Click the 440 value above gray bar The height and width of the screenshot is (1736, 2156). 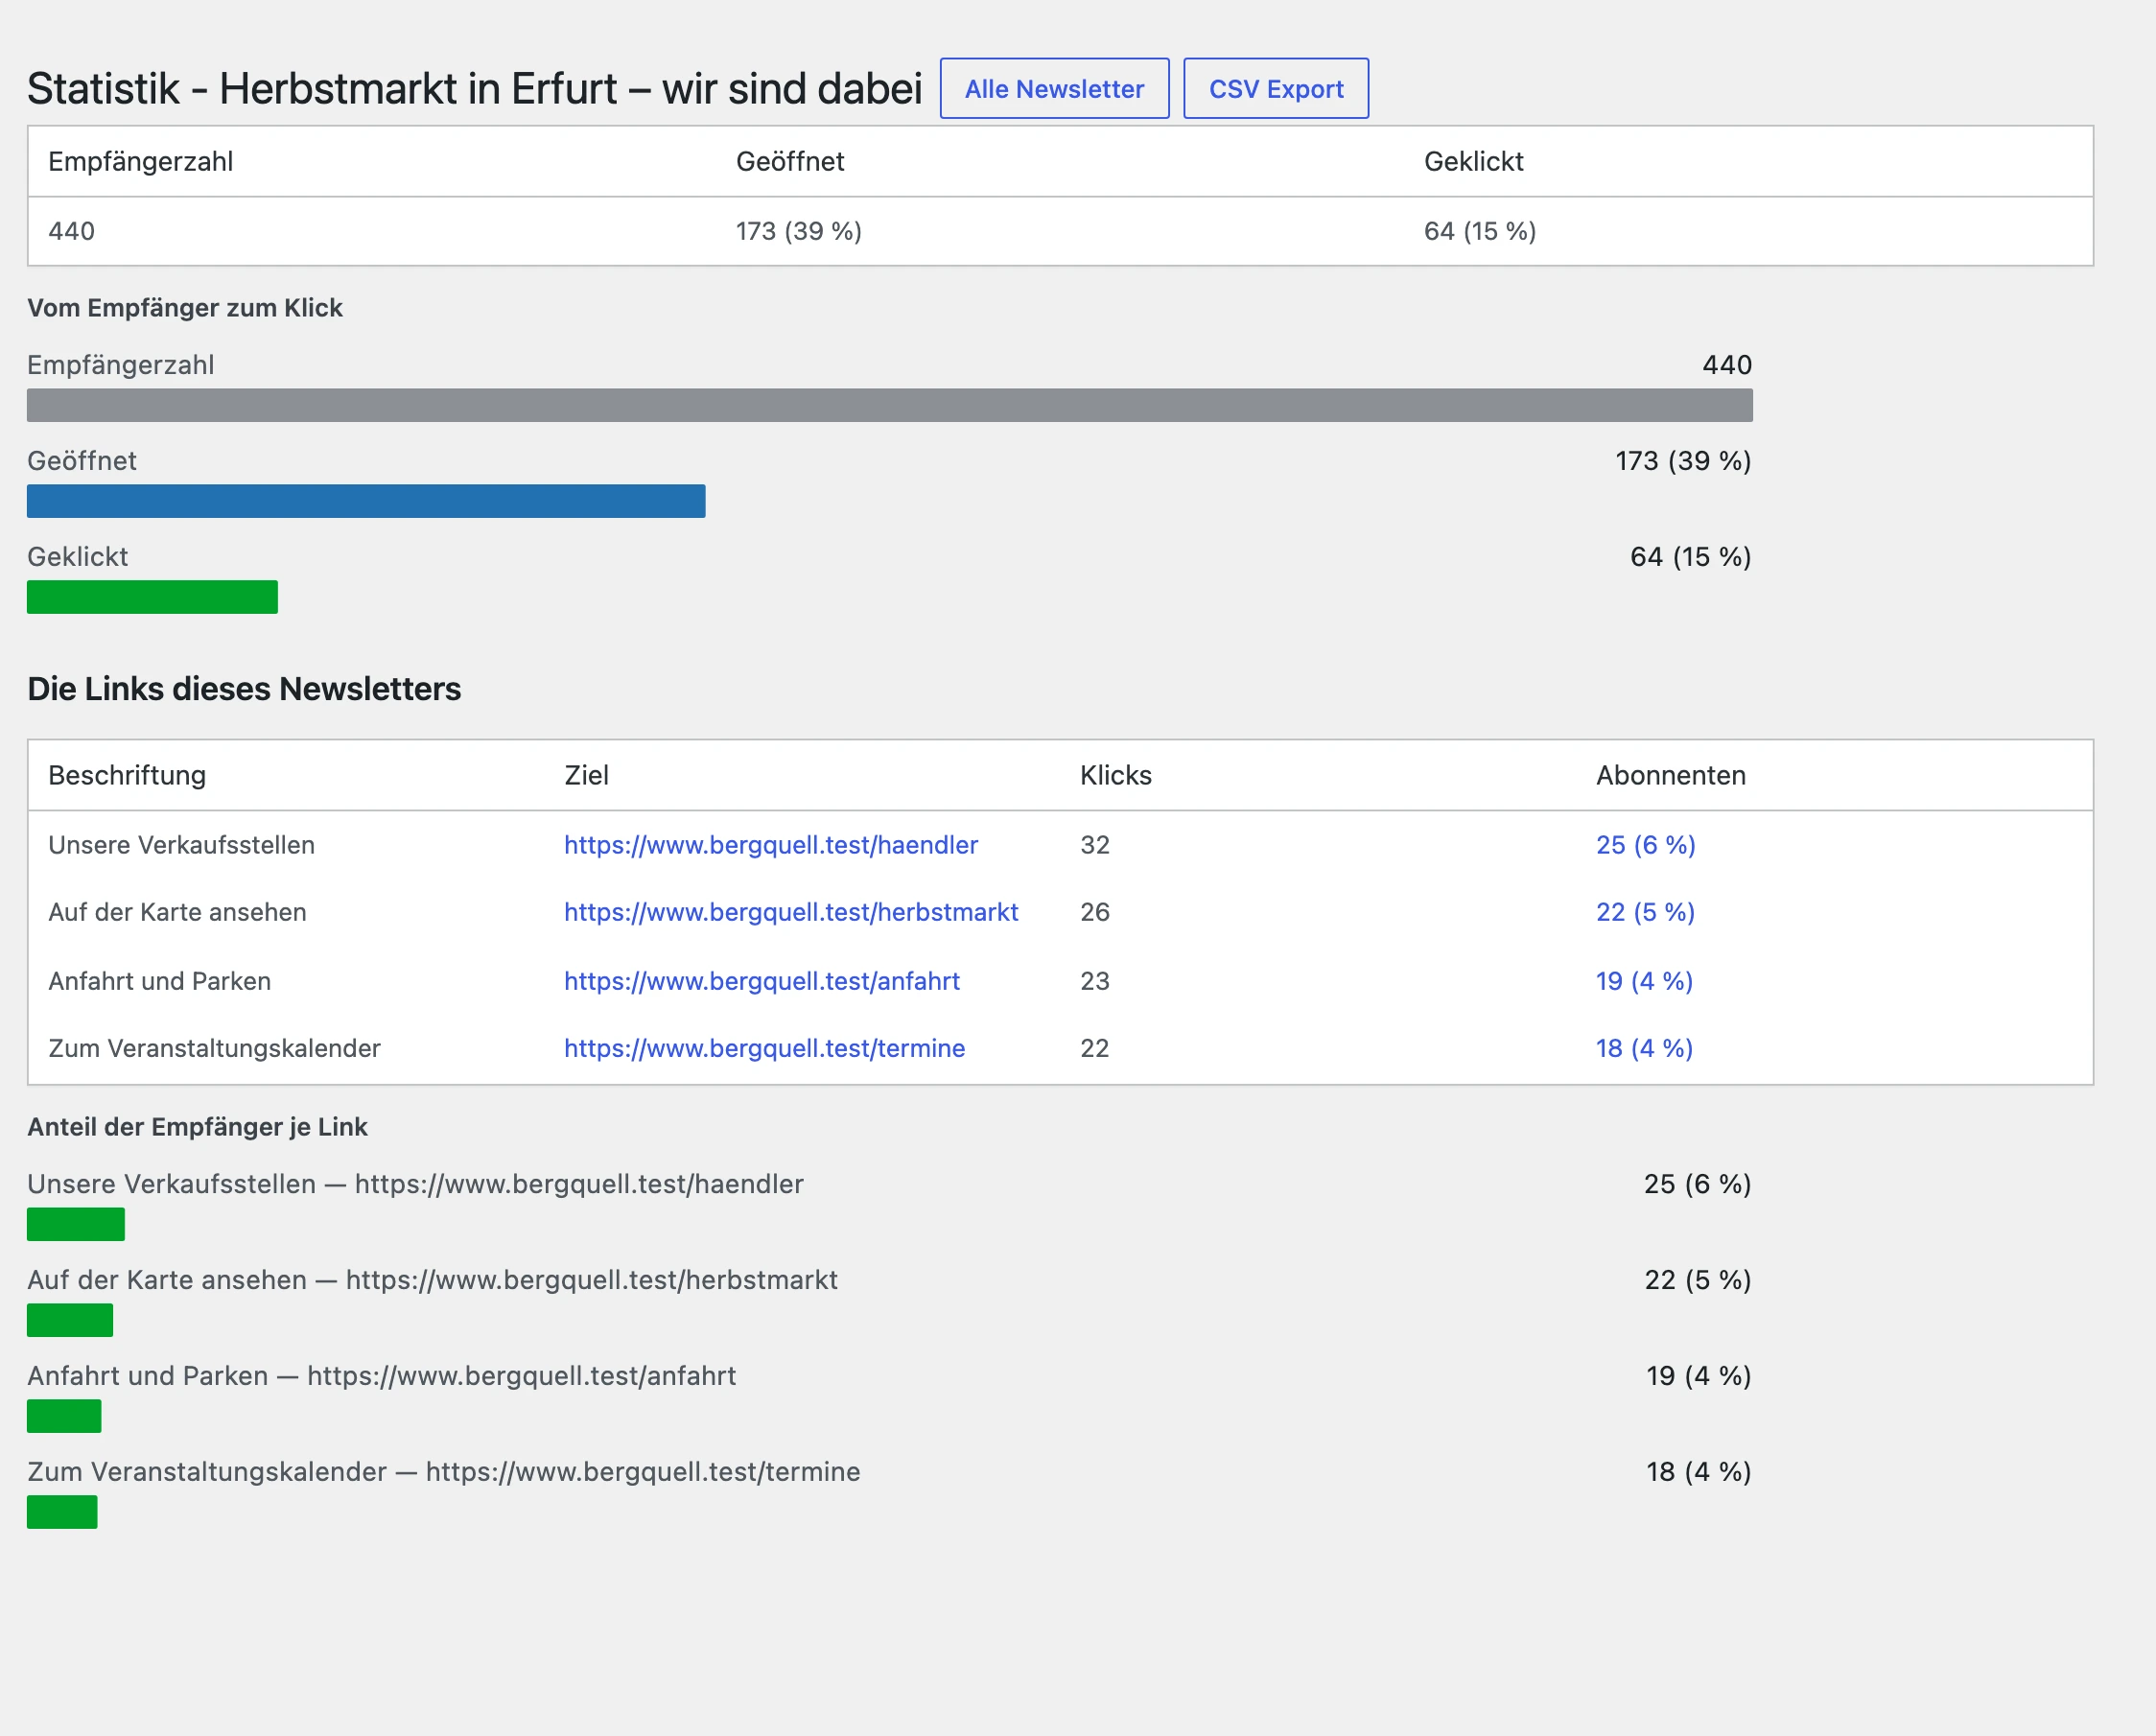(1727, 365)
